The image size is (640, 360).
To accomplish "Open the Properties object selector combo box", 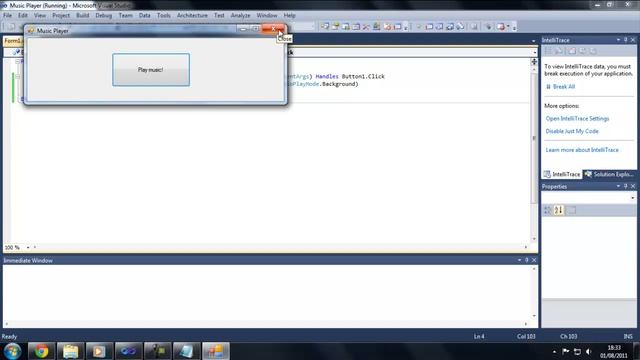I will (589, 198).
